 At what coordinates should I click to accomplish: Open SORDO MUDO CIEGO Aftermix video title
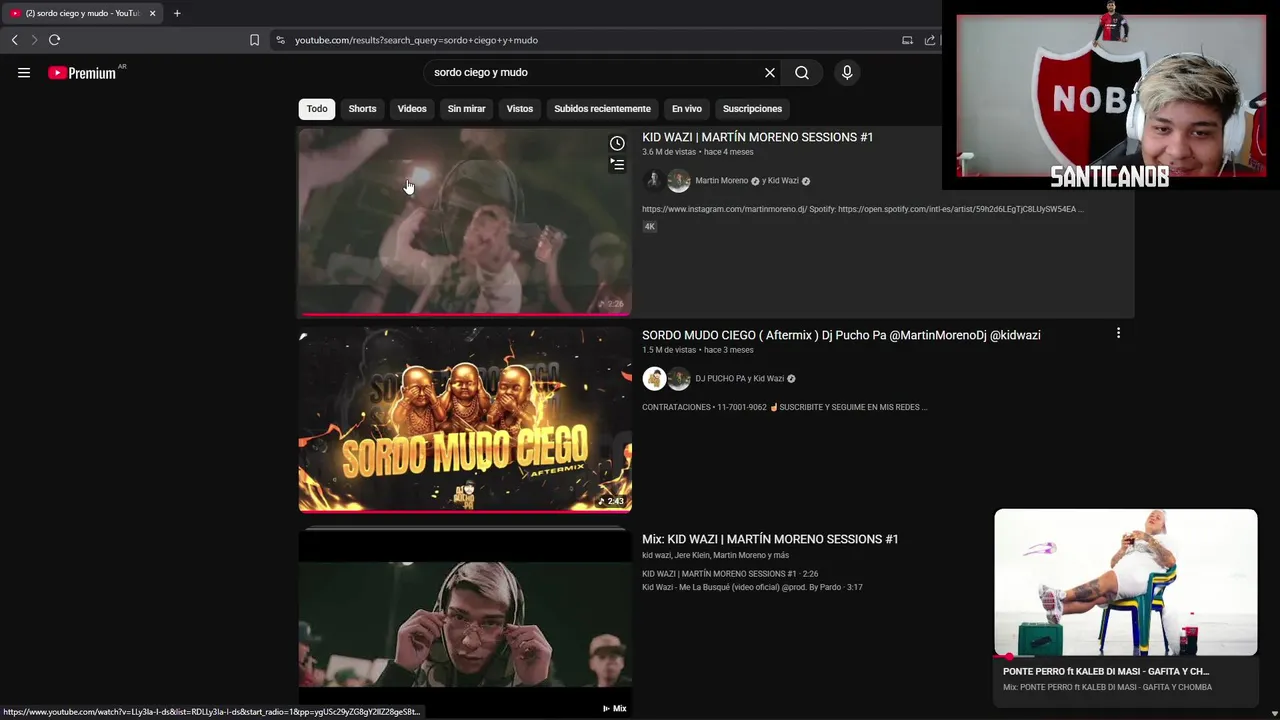841,335
